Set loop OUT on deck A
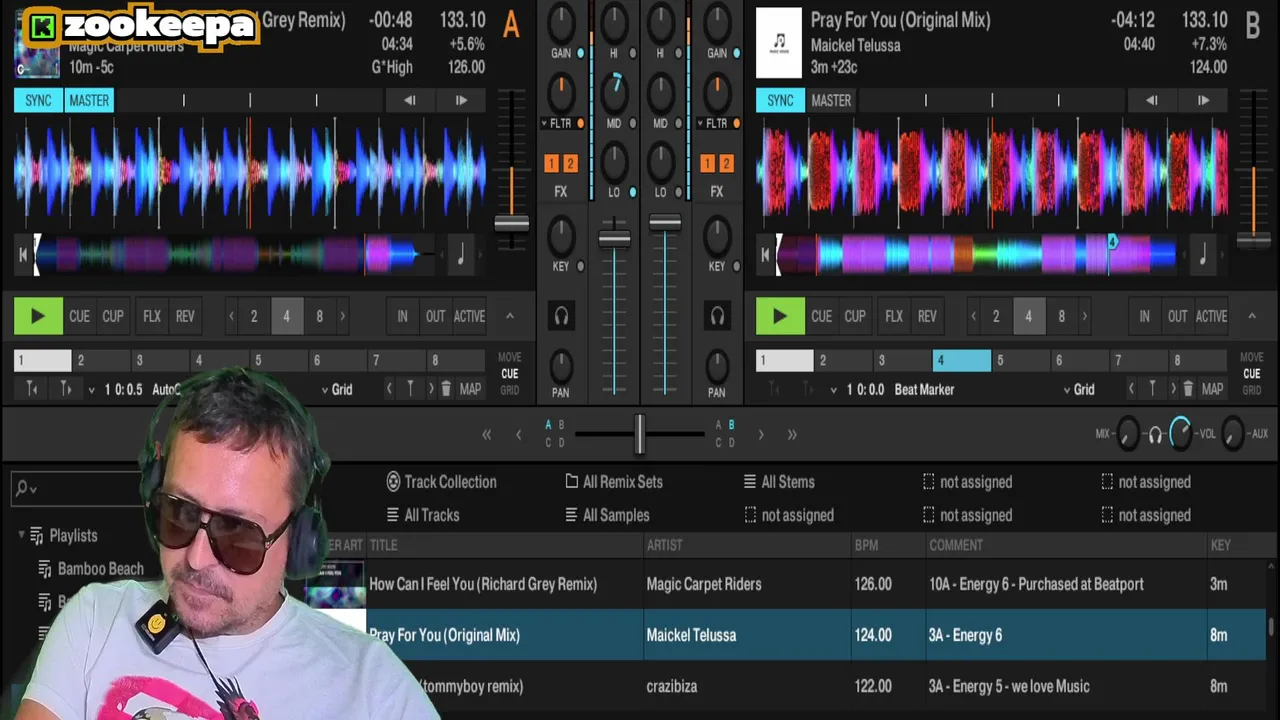Viewport: 1280px width, 720px height. point(435,316)
